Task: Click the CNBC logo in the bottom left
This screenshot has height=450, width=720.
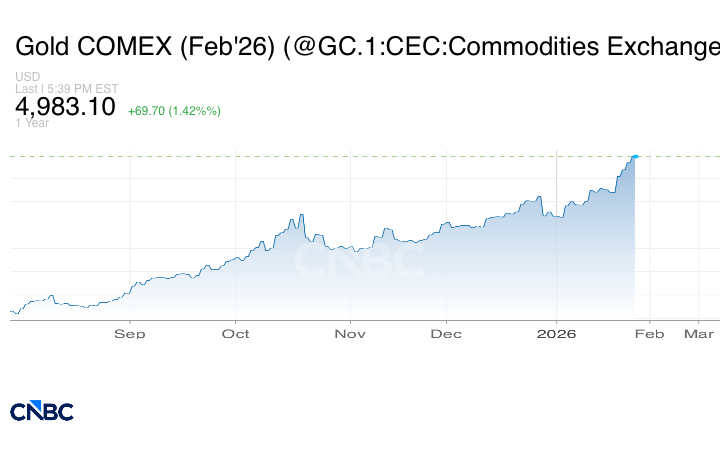Action: coord(42,411)
